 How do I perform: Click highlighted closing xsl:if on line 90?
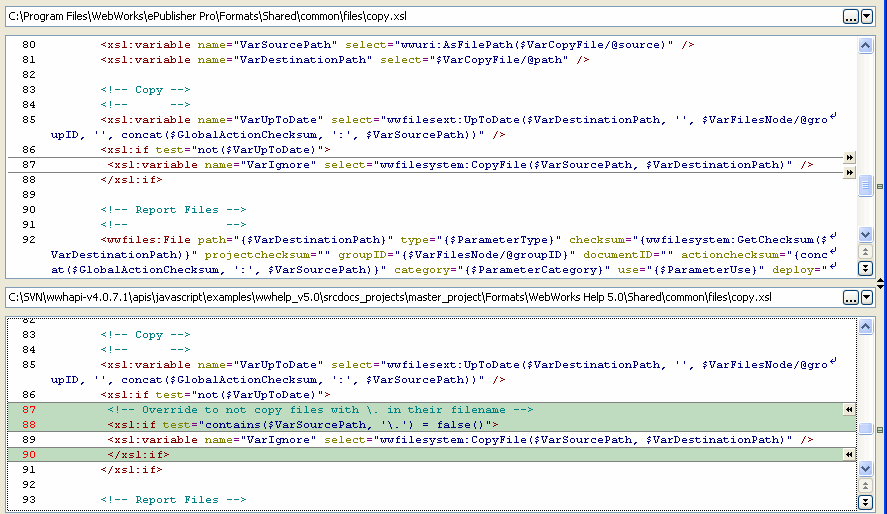click(x=139, y=455)
